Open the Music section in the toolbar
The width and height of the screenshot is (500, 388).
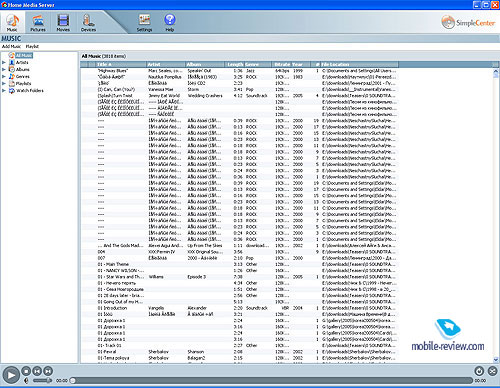point(12,23)
